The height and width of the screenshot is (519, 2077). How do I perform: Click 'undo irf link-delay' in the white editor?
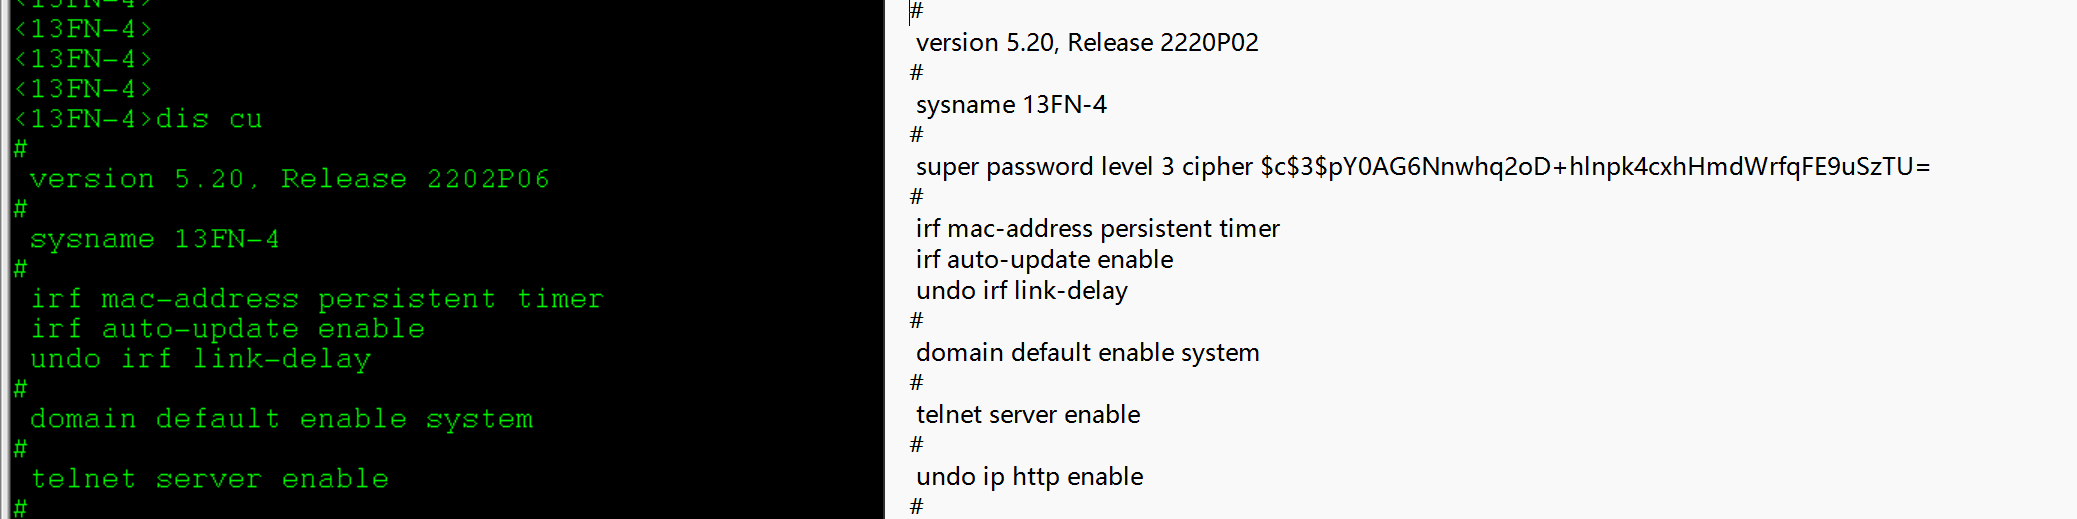[1021, 291]
